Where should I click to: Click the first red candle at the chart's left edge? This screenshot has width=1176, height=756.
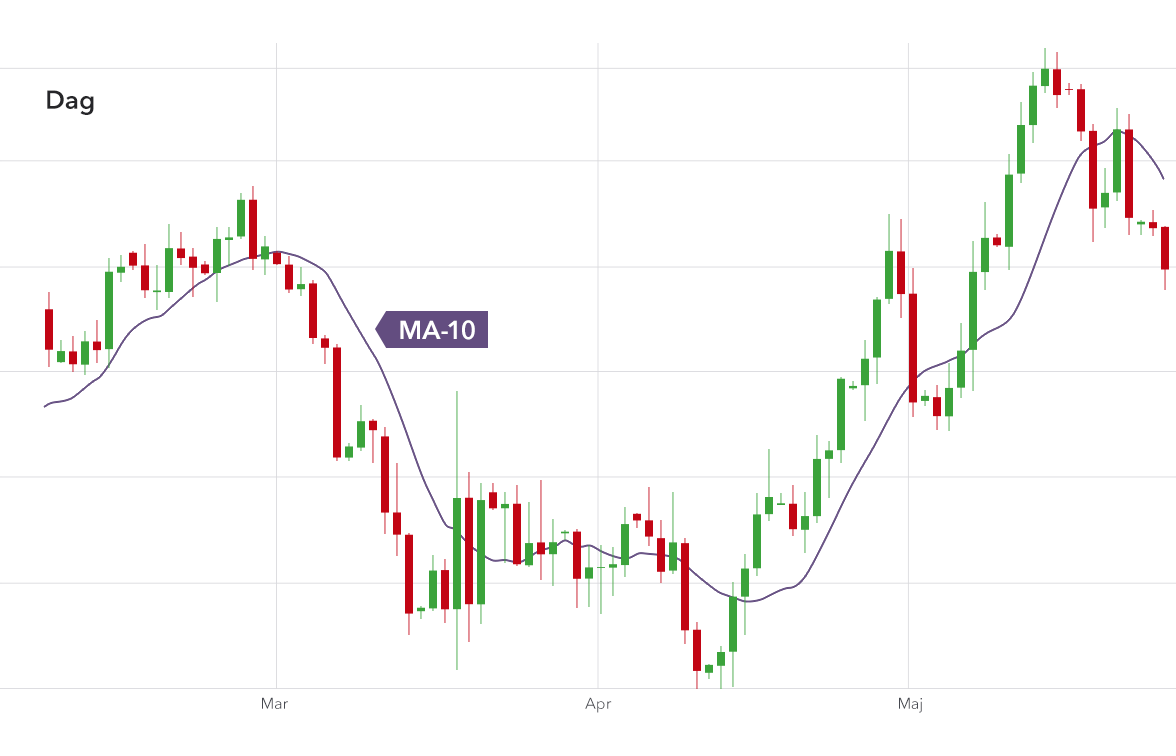click(x=49, y=329)
